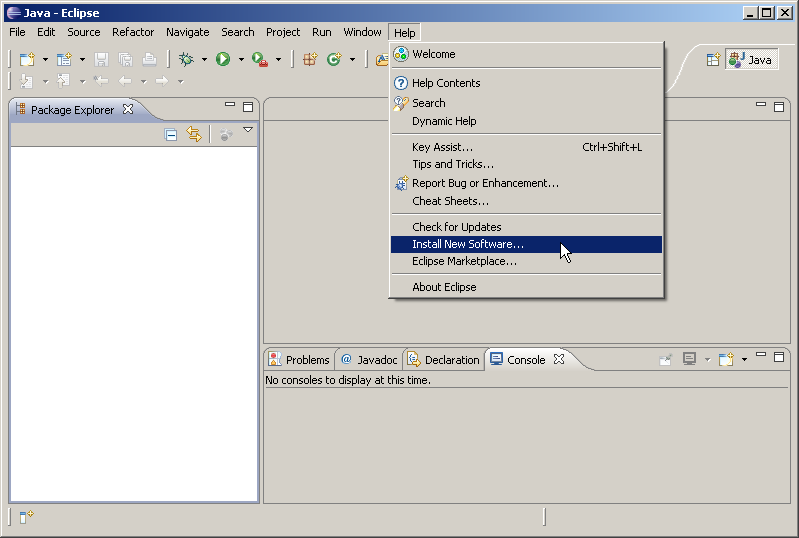Image resolution: width=799 pixels, height=538 pixels.
Task: Select Install New Software...
Action: pyautogui.click(x=526, y=244)
